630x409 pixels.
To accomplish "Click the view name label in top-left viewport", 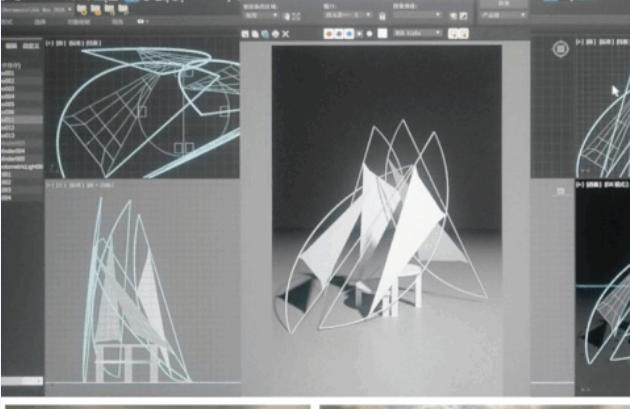I will (60, 43).
